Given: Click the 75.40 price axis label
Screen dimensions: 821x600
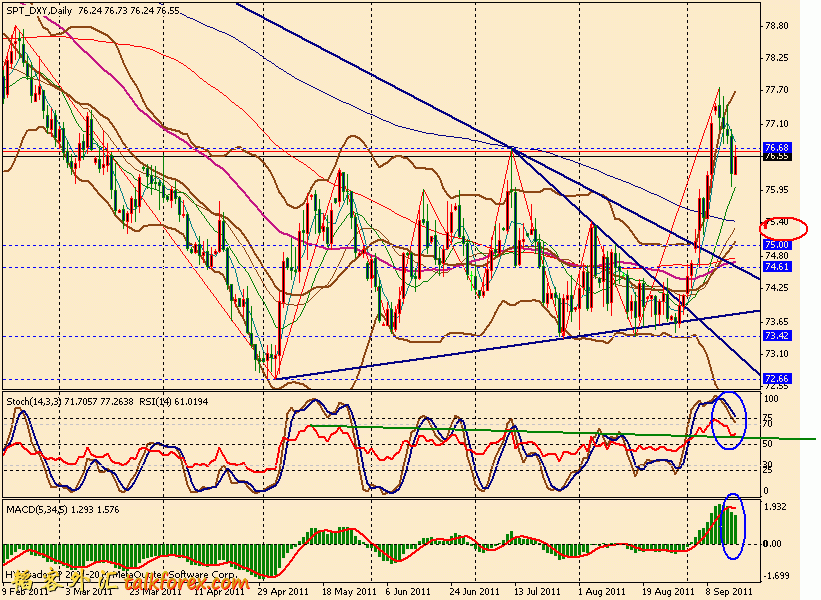Looking at the screenshot, I should pyautogui.click(x=776, y=222).
